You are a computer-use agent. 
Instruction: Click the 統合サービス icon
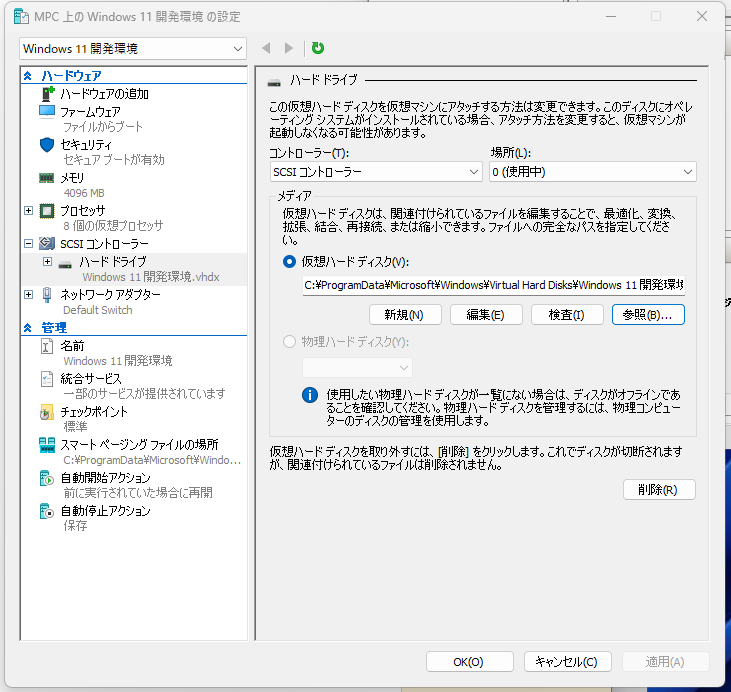(x=47, y=379)
